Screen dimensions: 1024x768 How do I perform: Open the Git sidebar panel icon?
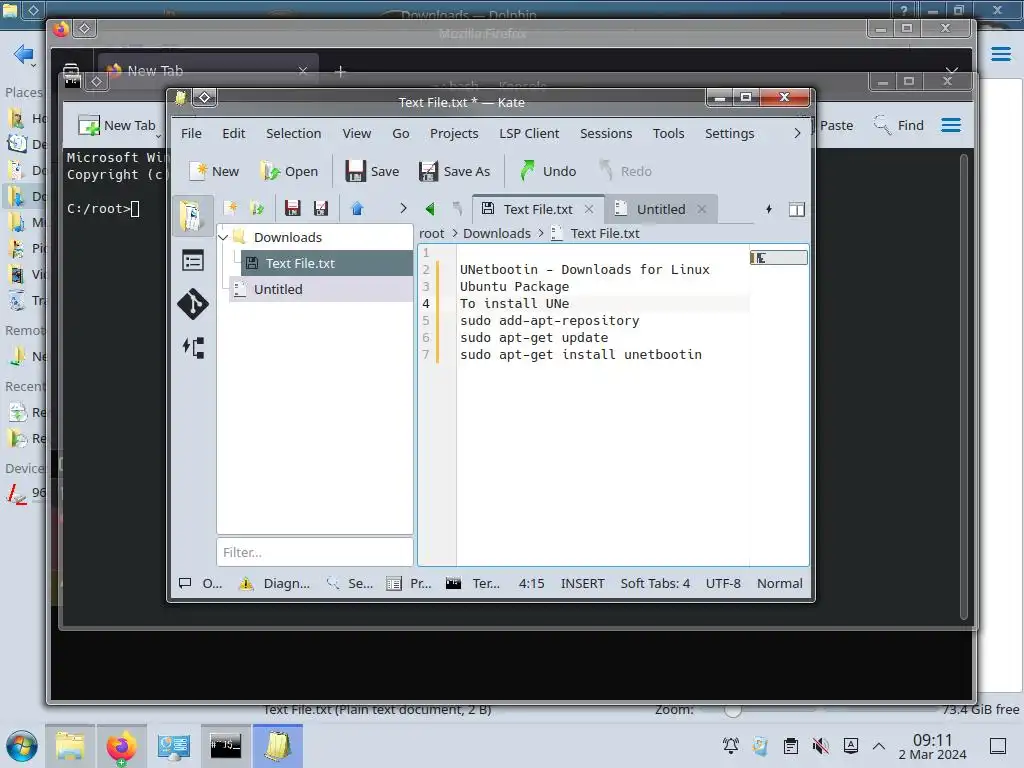pos(193,304)
